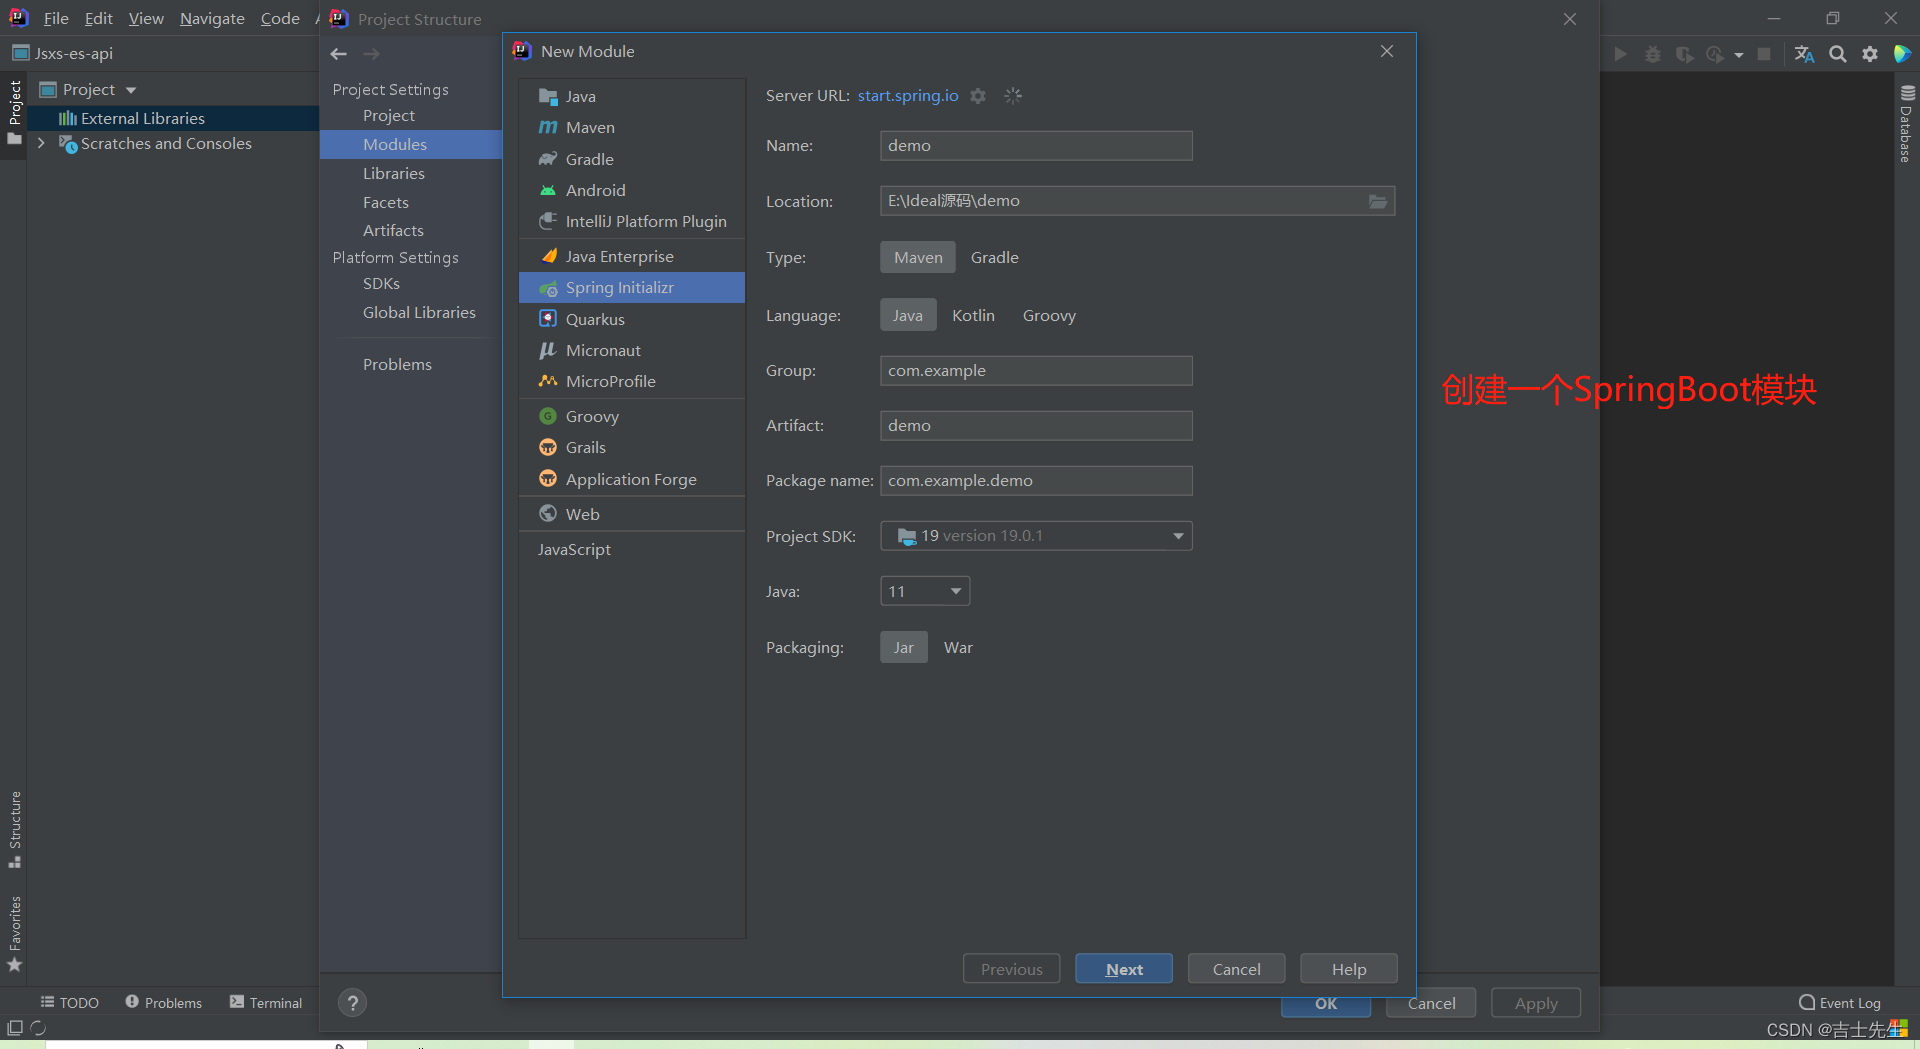Click the Next button
This screenshot has width=1920, height=1049.
pos(1124,969)
